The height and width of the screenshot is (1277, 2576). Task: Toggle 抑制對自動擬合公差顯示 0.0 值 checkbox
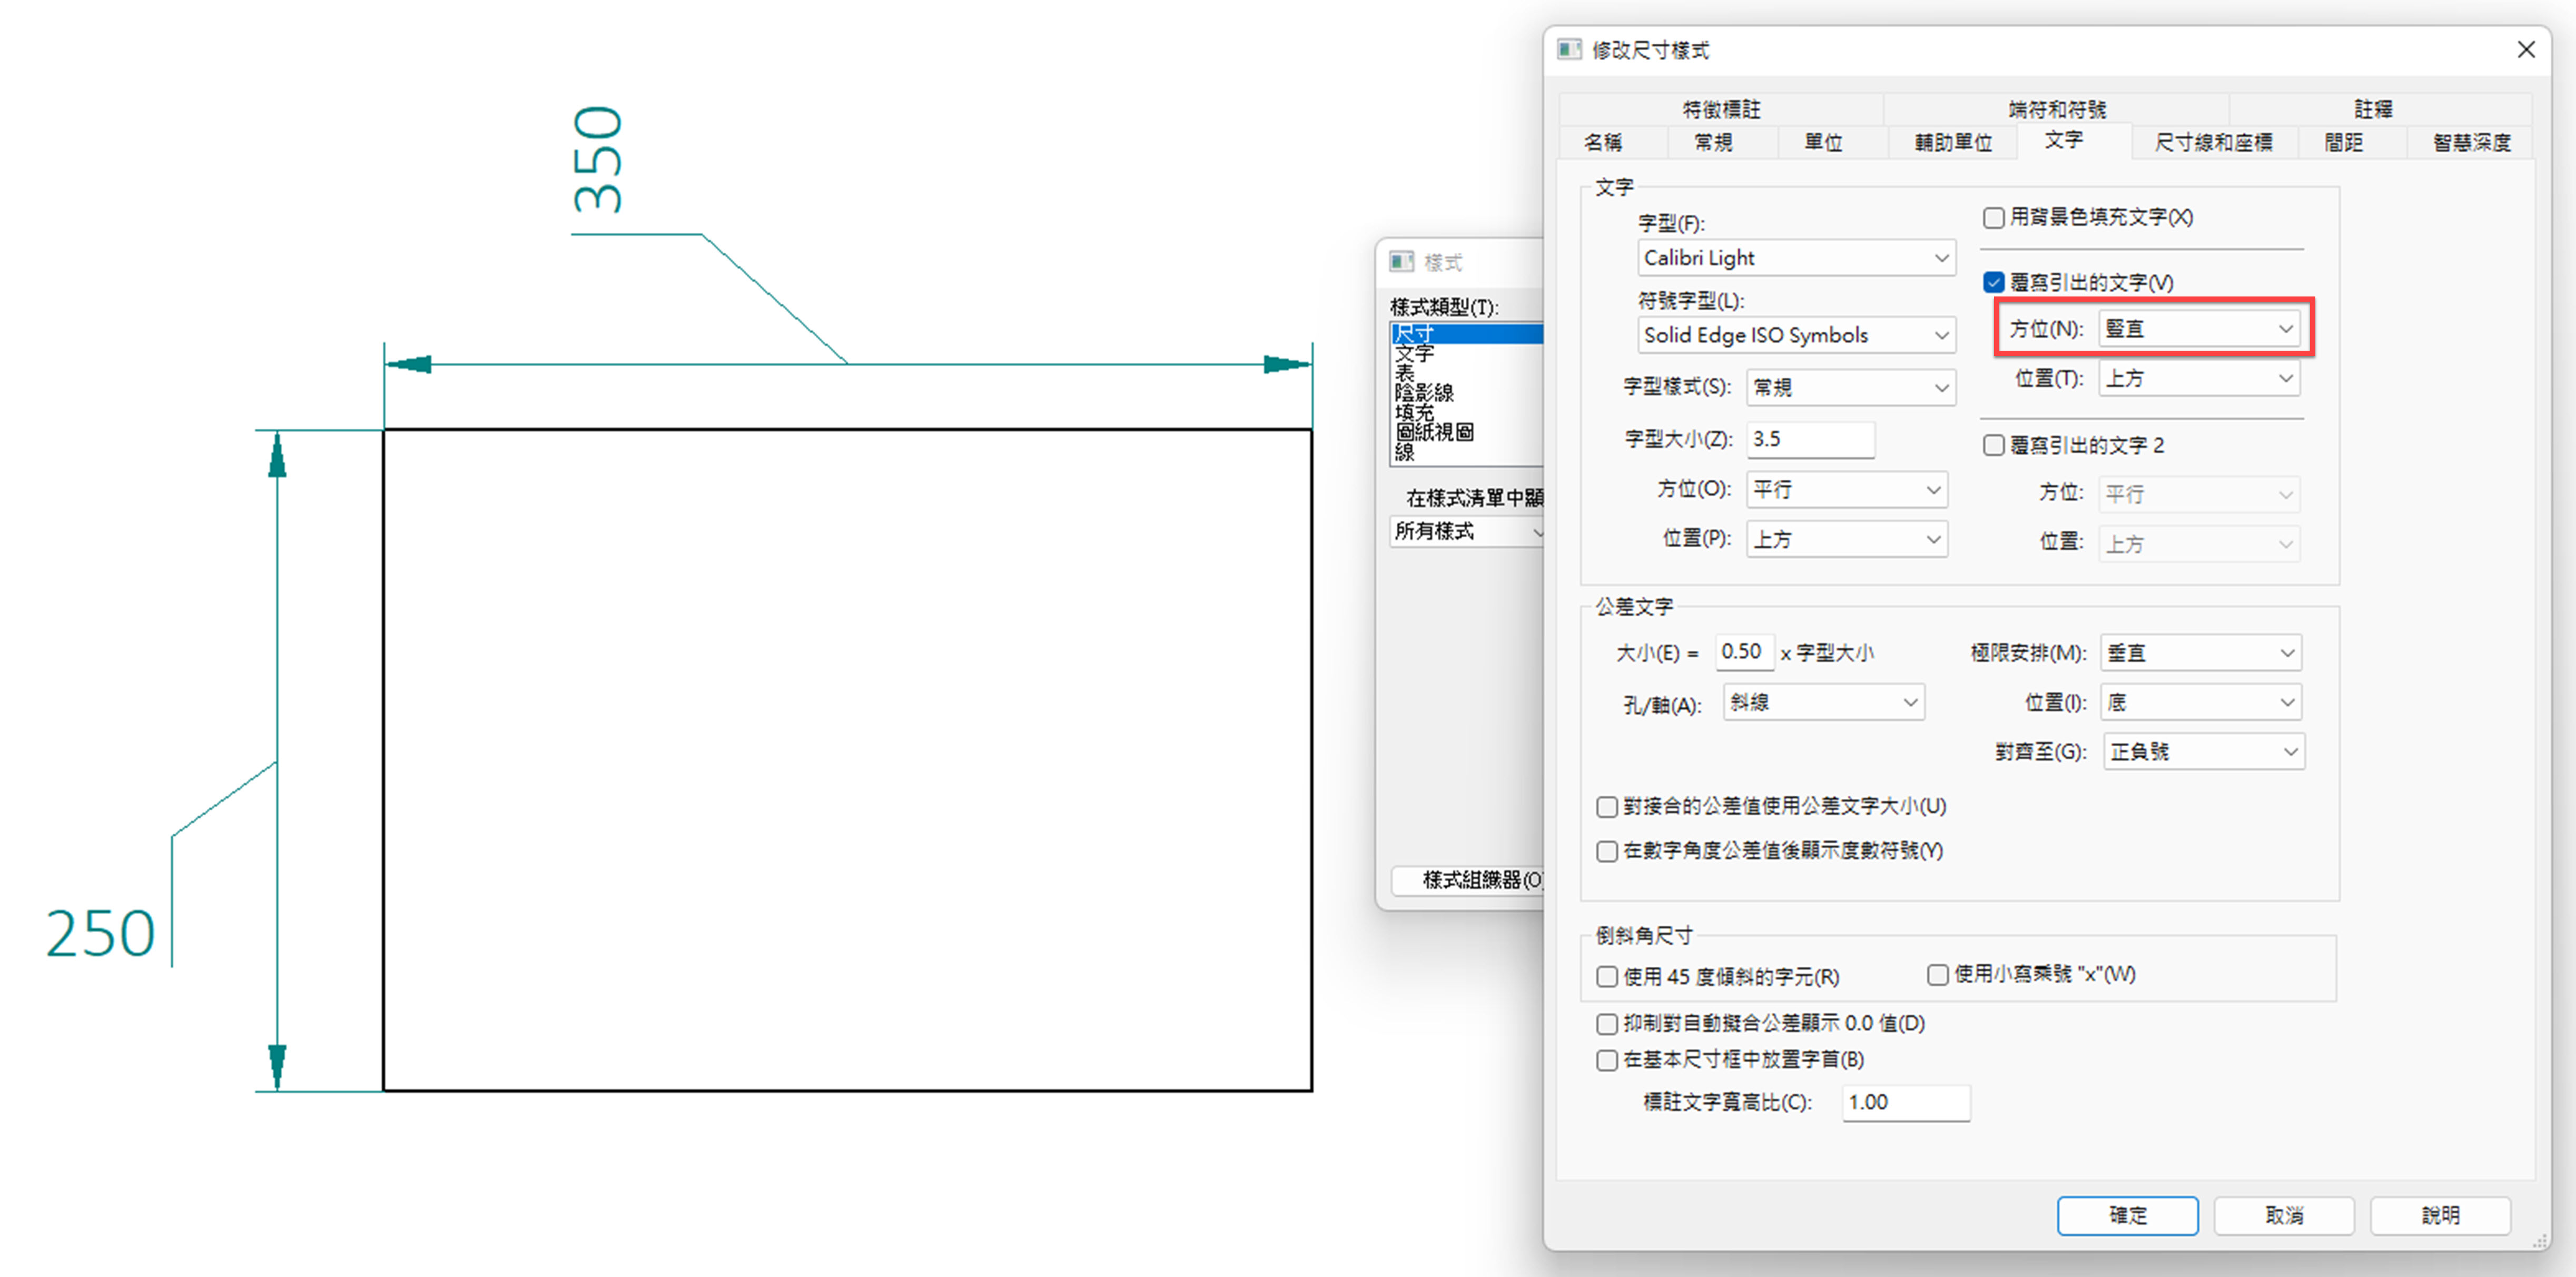[x=1606, y=1024]
